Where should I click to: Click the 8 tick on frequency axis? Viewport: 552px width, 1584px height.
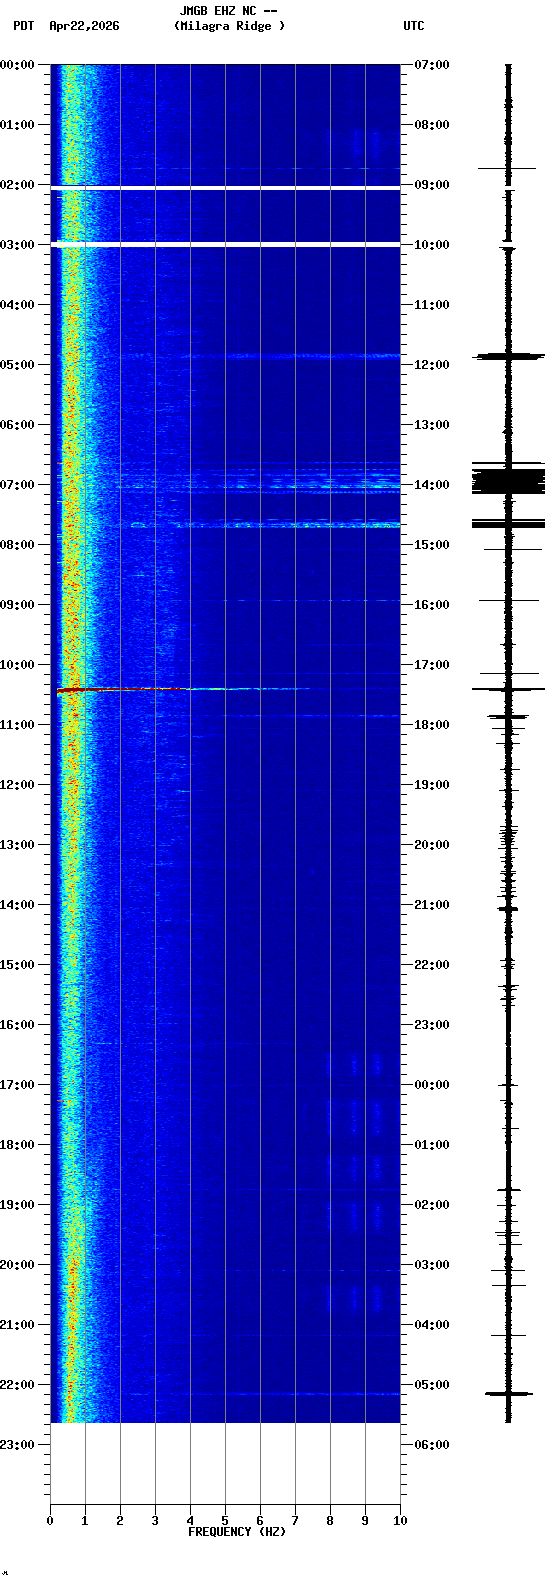click(330, 1521)
